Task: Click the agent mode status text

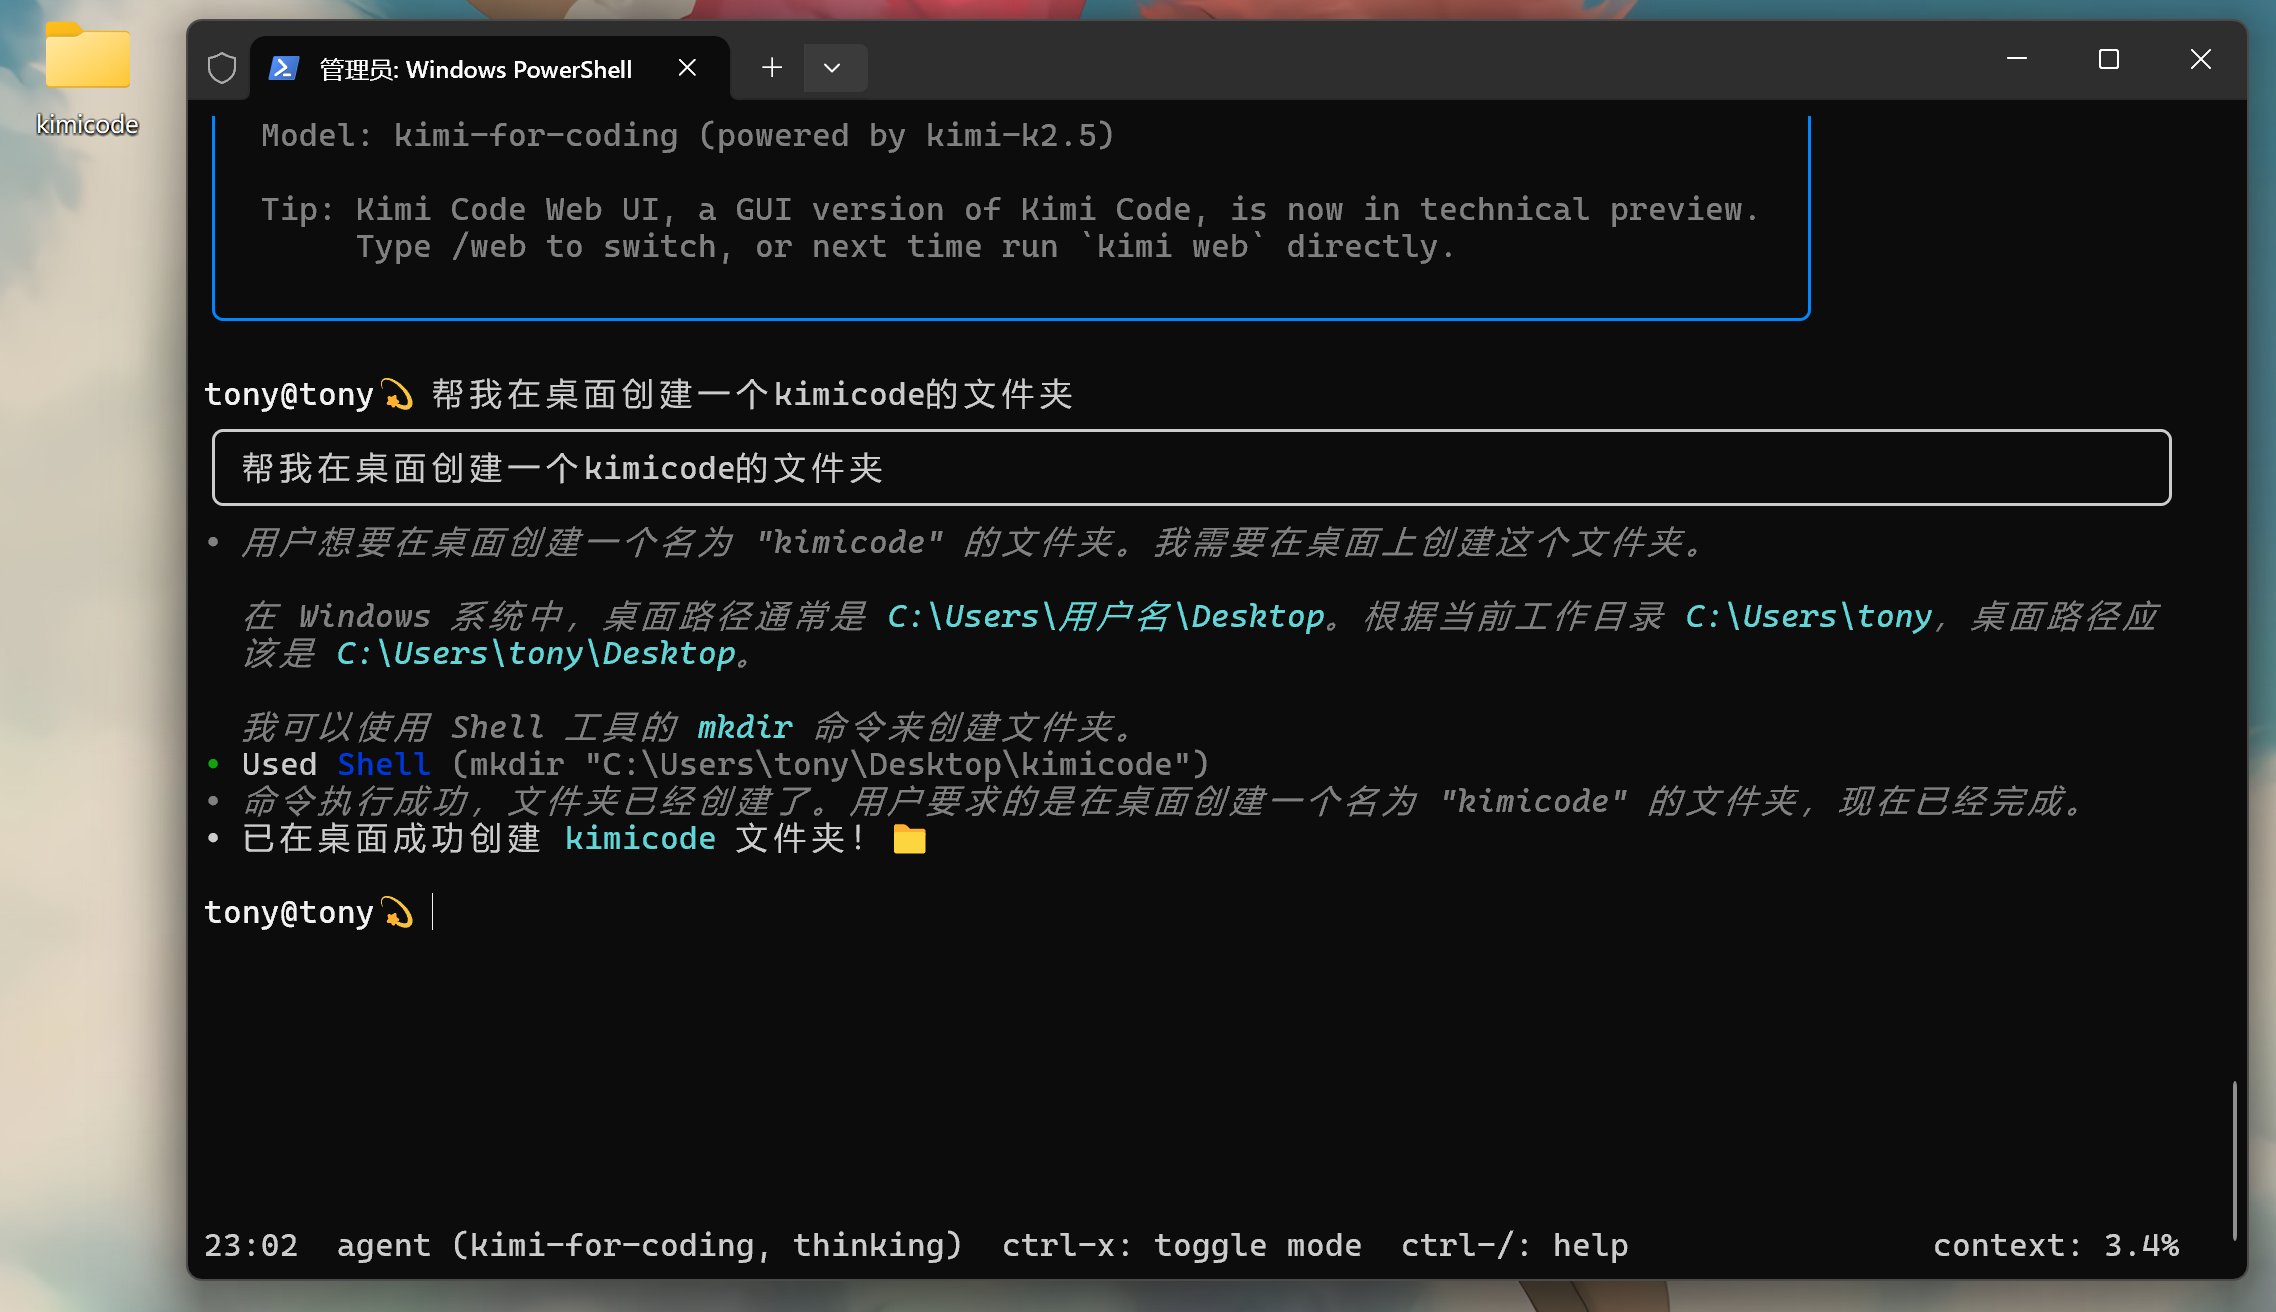Action: click(648, 1245)
